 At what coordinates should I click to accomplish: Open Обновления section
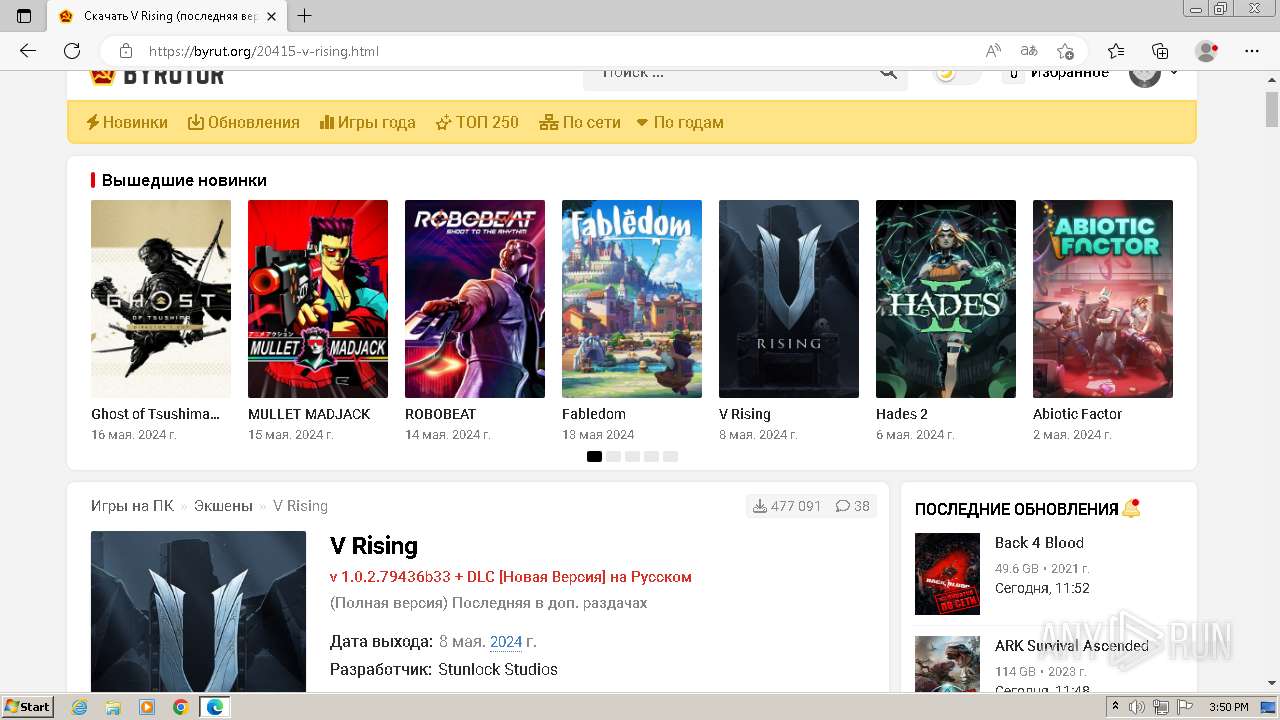pos(244,122)
